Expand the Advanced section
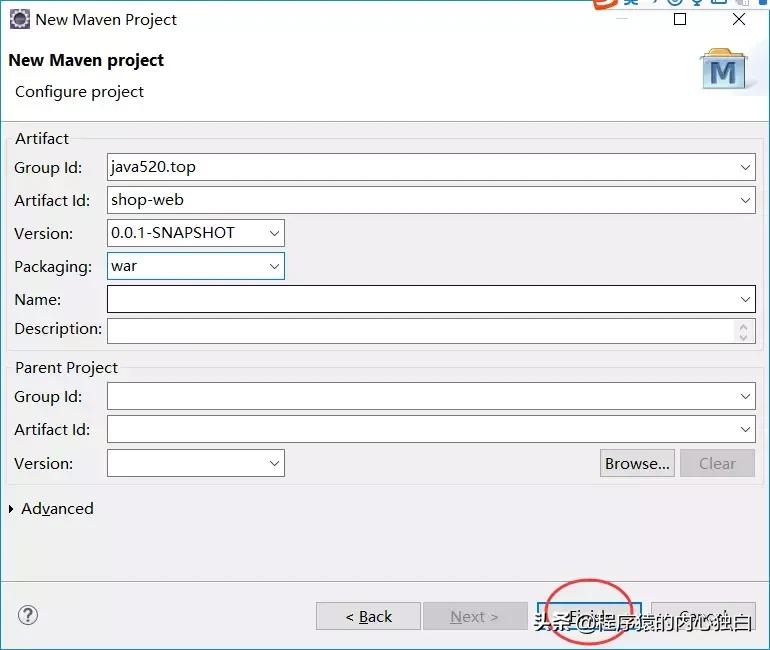 click(11, 509)
